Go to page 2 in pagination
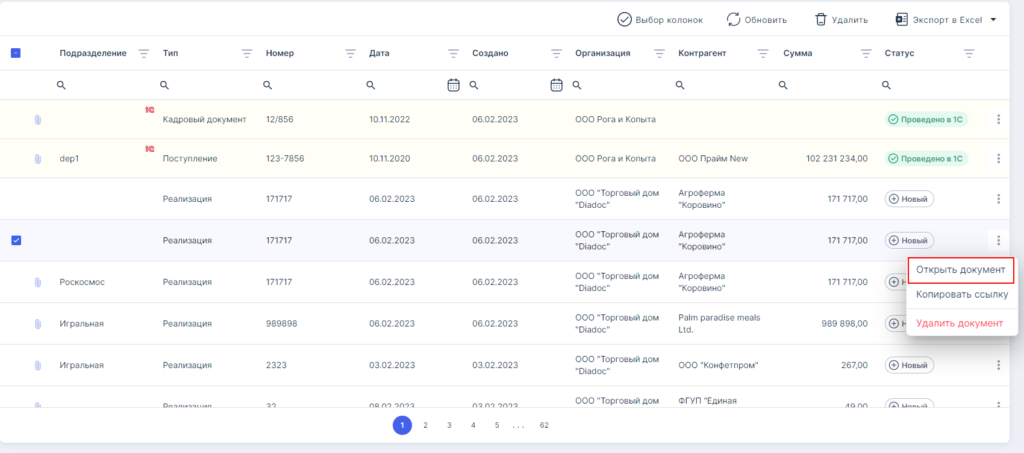This screenshot has height=453, width=1024. click(x=425, y=426)
